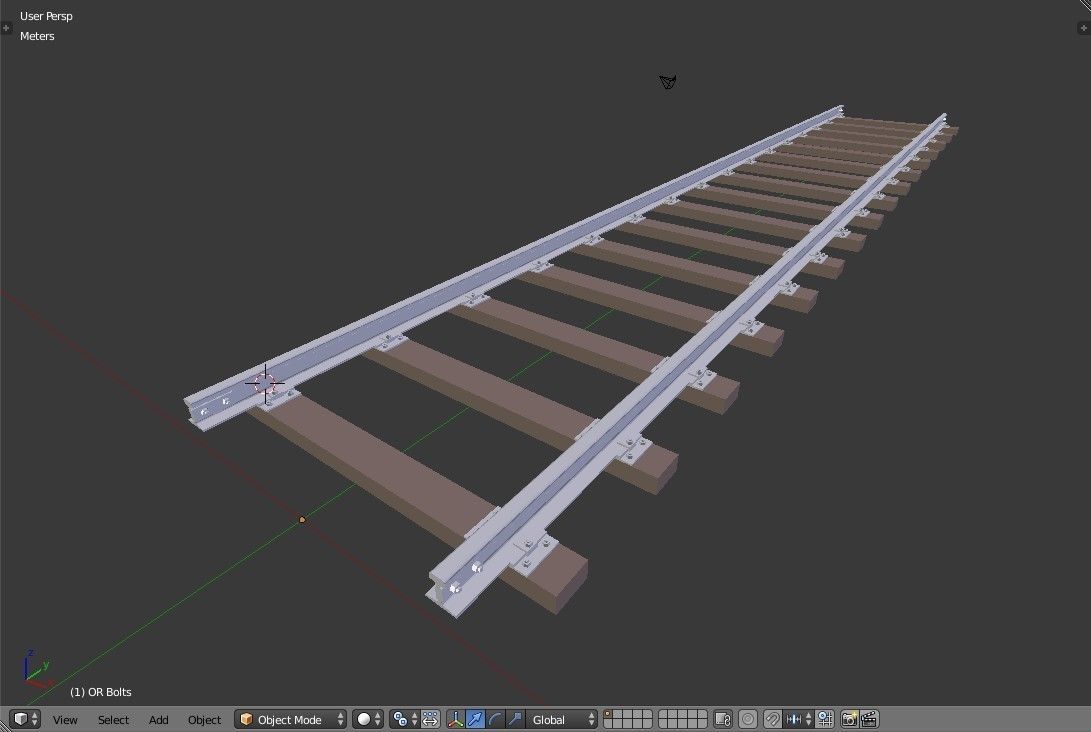Open the Object Mode dropdown

pyautogui.click(x=291, y=719)
